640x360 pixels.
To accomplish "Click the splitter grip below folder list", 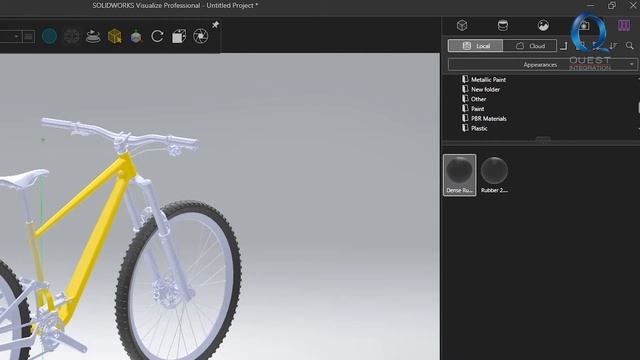I will click(542, 139).
